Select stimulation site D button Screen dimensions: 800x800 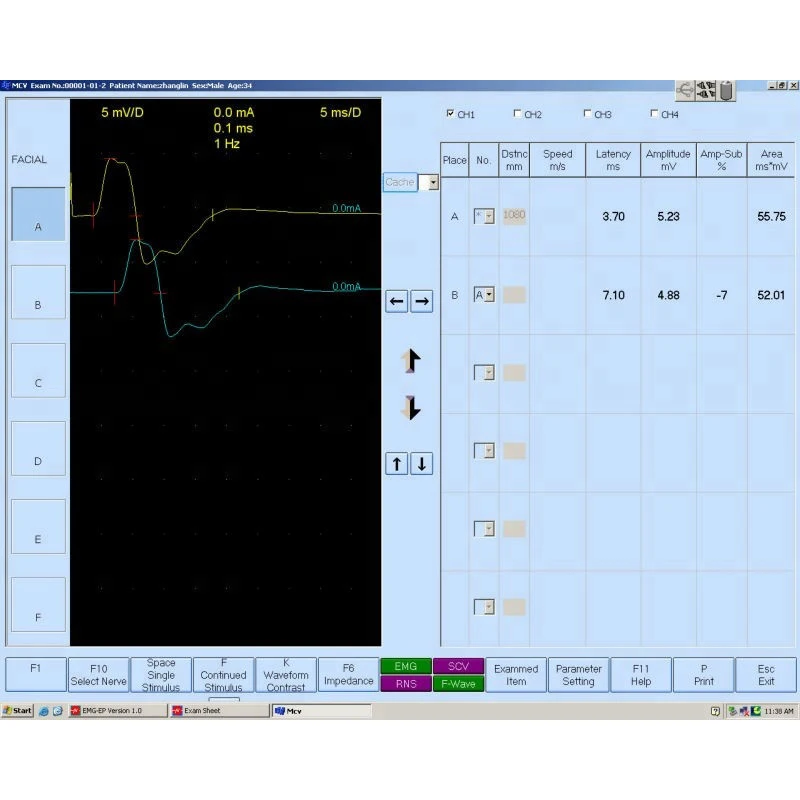click(38, 448)
